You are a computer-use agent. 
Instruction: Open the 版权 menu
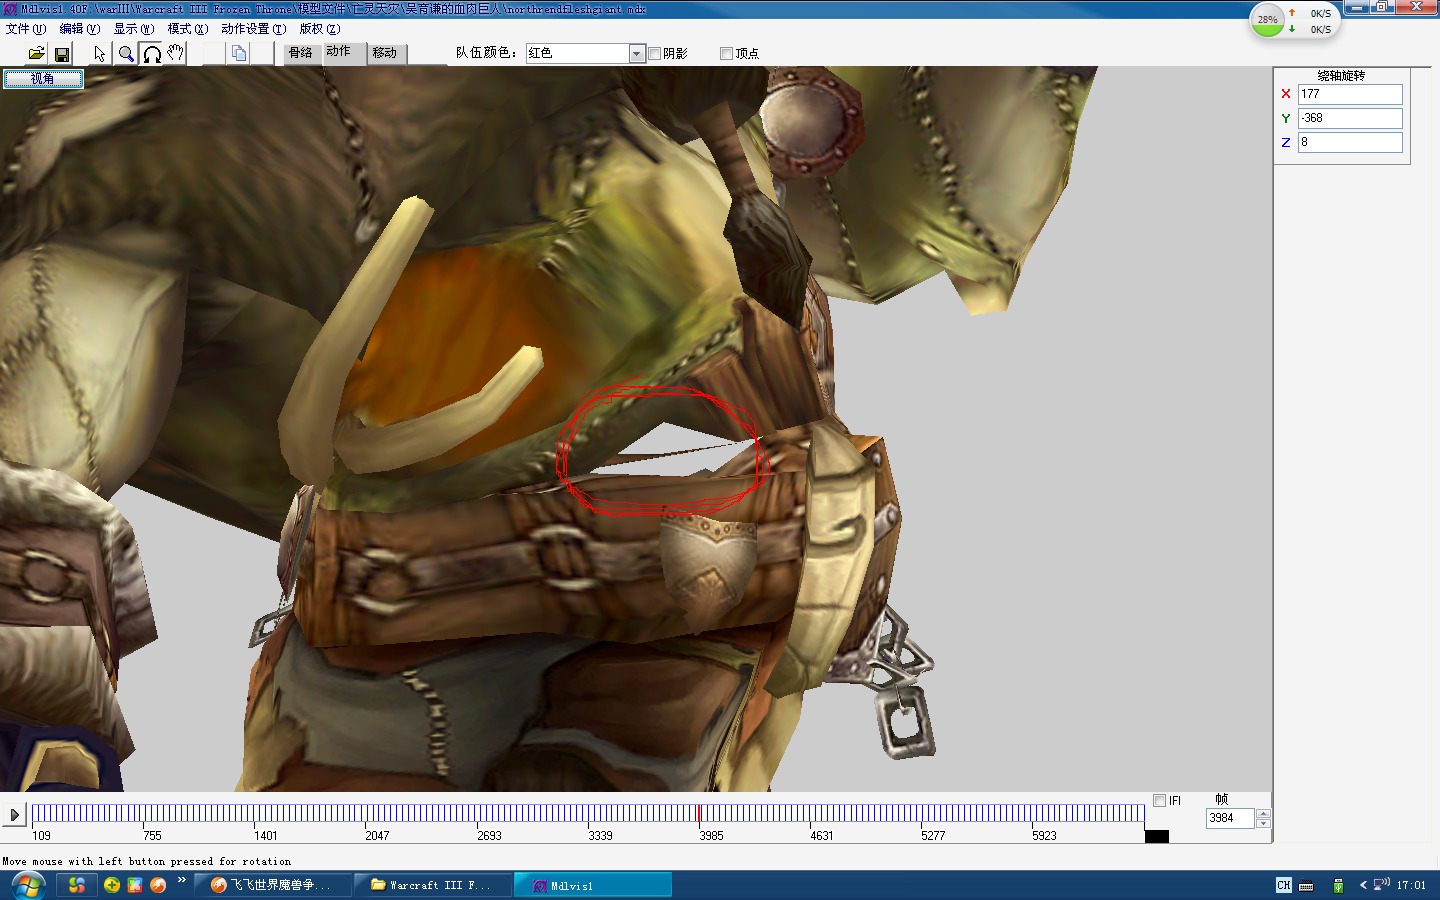[x=320, y=29]
